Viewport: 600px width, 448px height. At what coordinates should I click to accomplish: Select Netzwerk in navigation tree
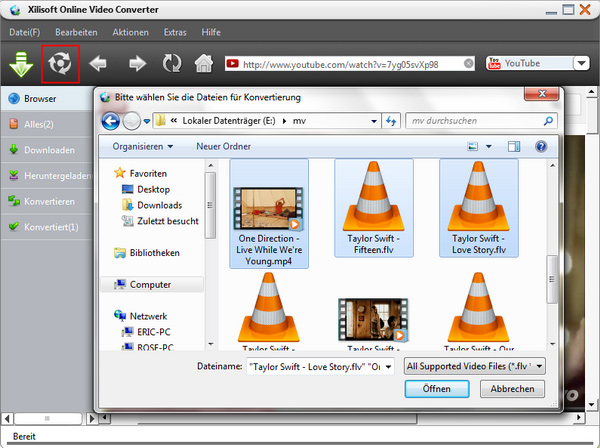pos(140,316)
